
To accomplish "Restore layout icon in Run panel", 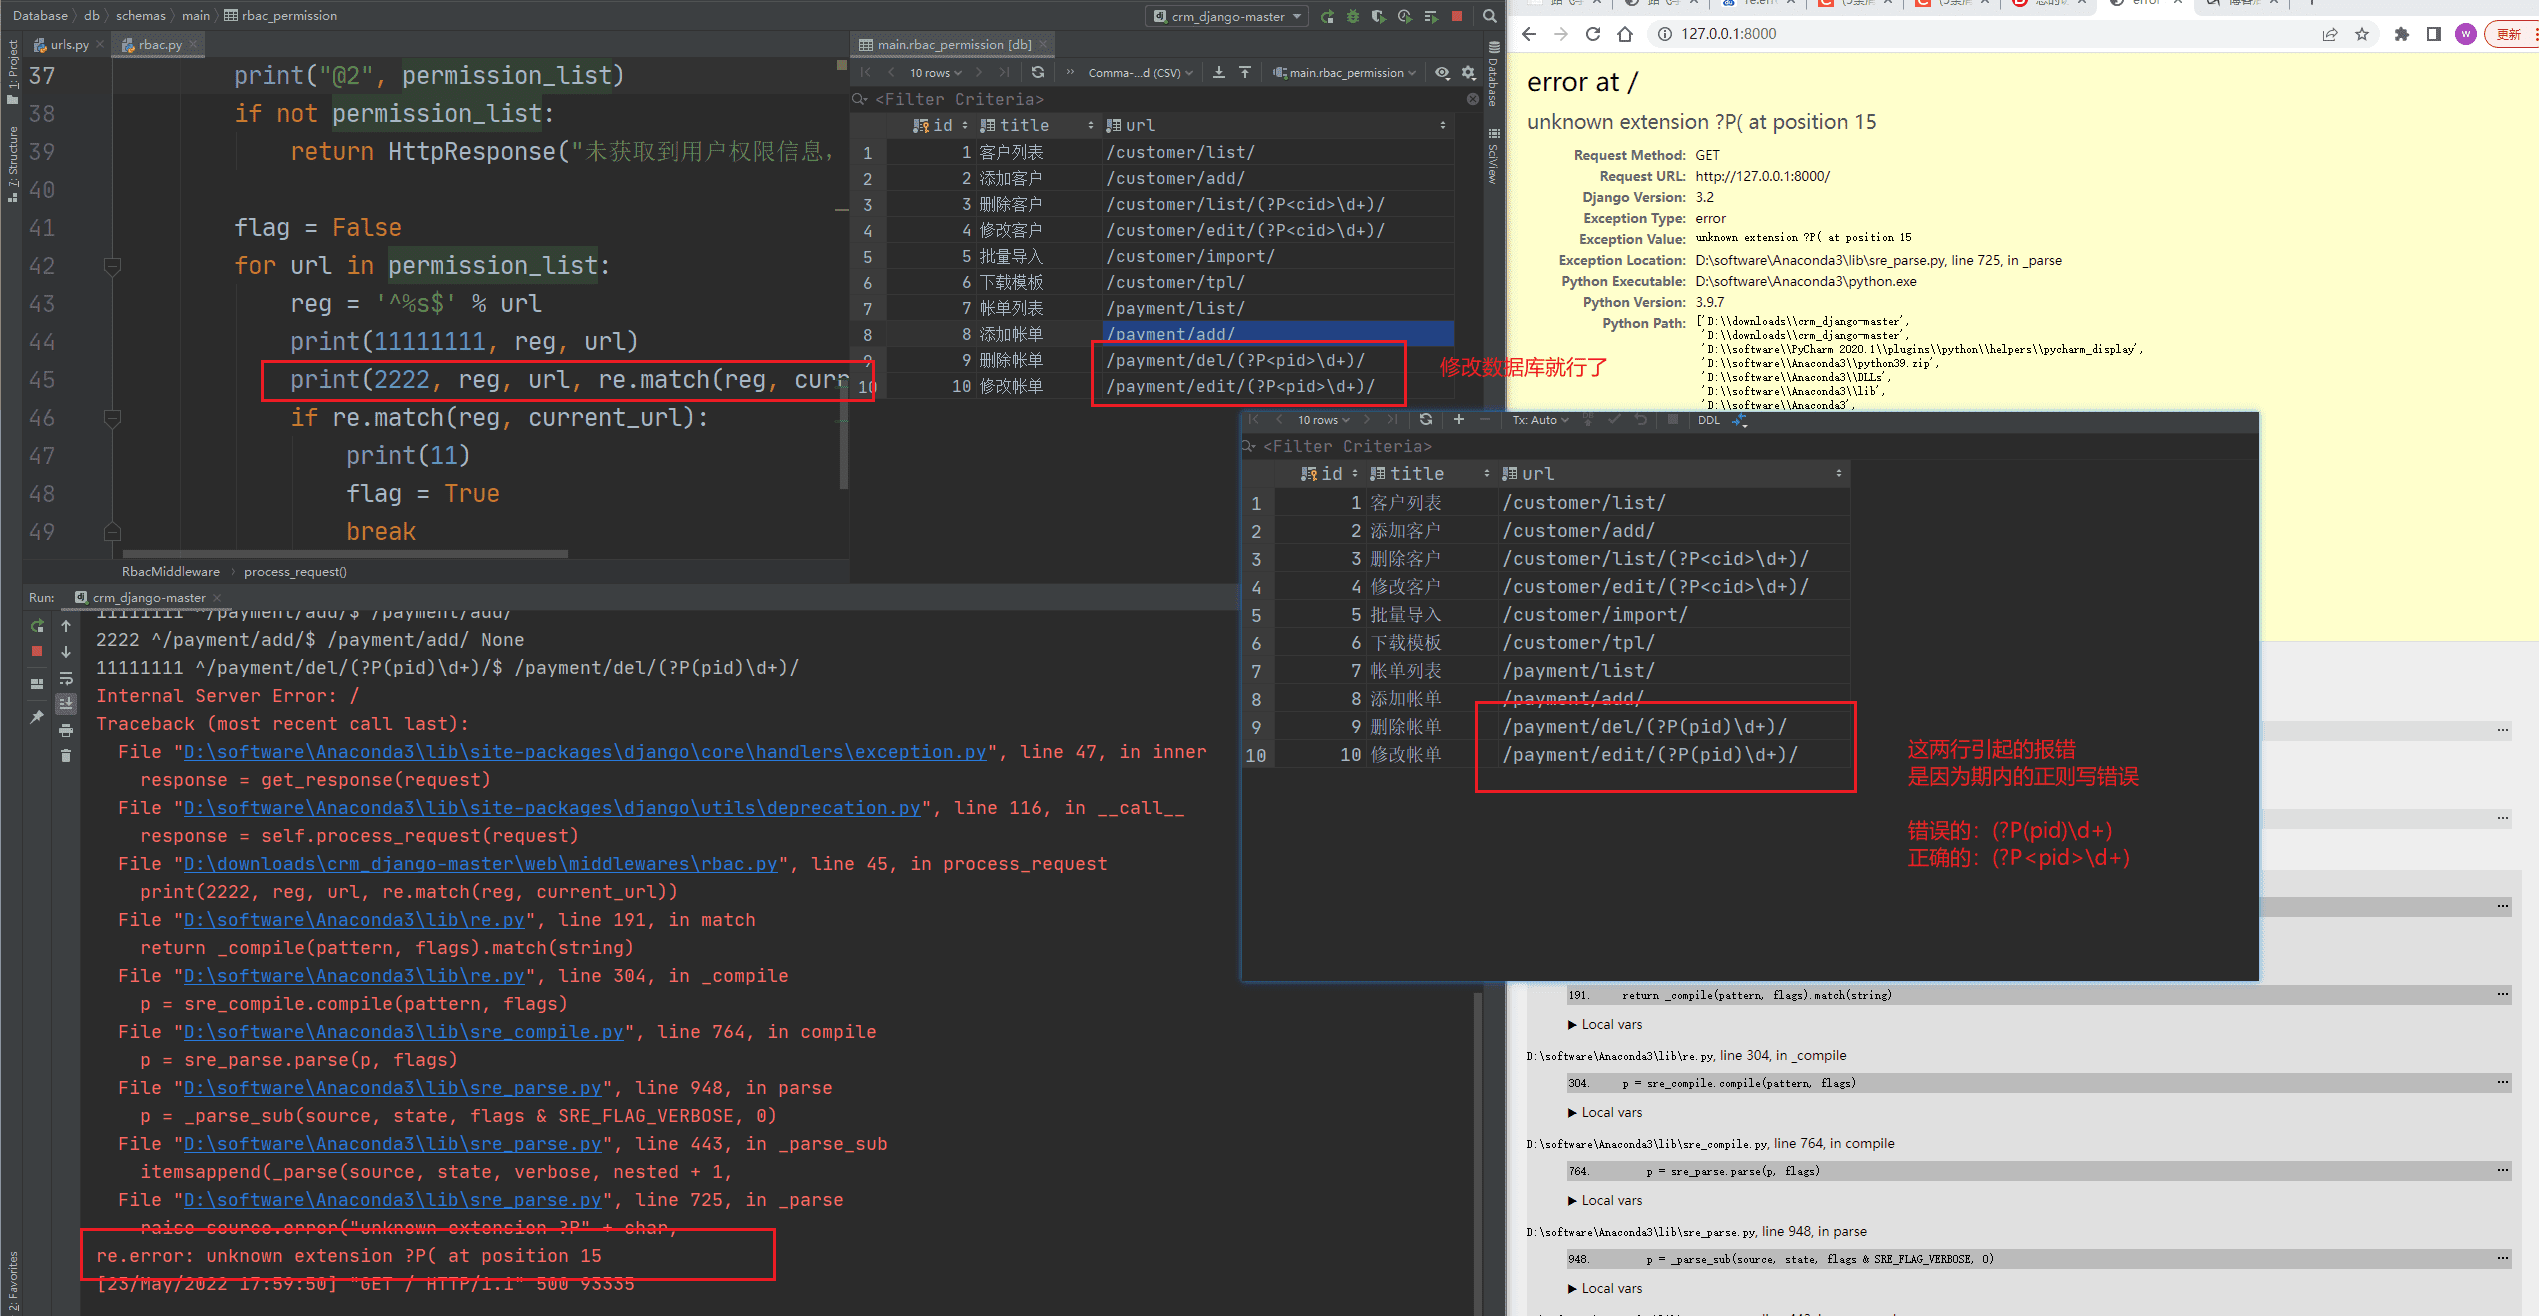I will coord(37,684).
